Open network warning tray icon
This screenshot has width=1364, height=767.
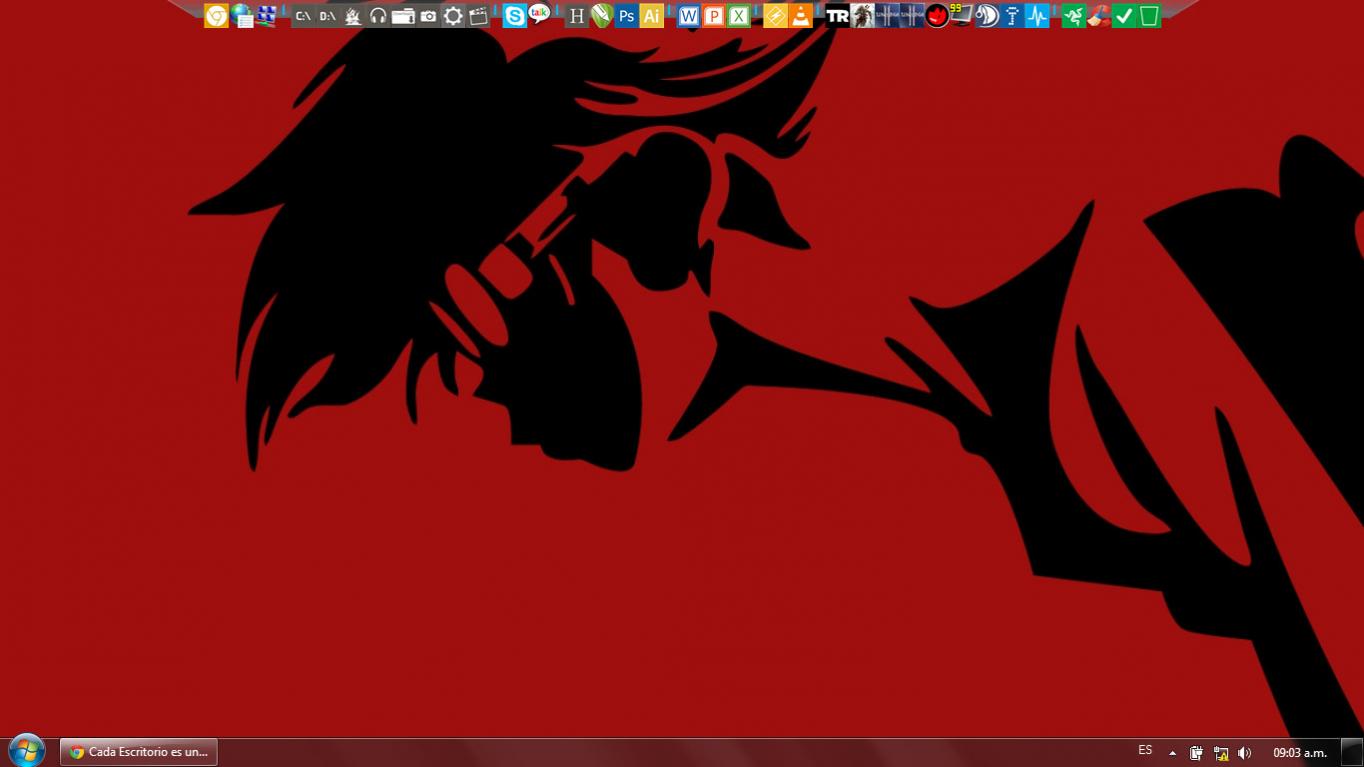click(1221, 753)
